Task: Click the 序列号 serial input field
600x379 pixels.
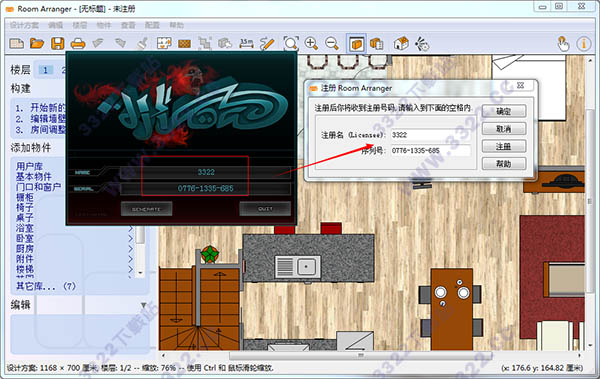Action: (x=430, y=150)
